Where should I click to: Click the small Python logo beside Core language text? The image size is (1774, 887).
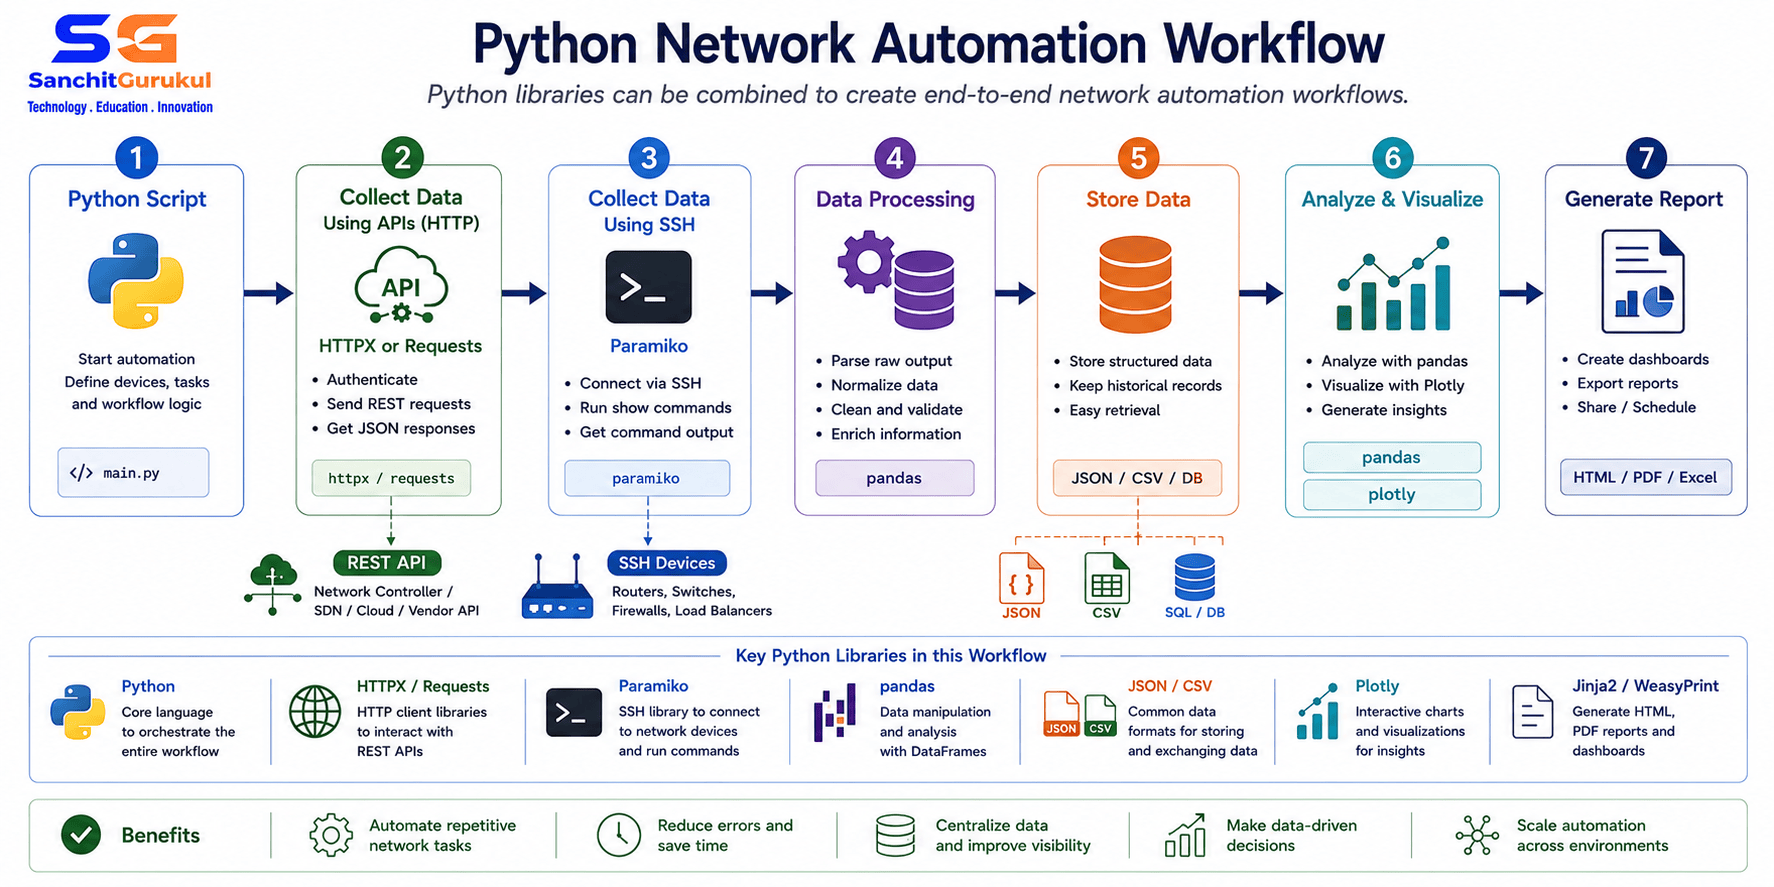click(x=78, y=712)
